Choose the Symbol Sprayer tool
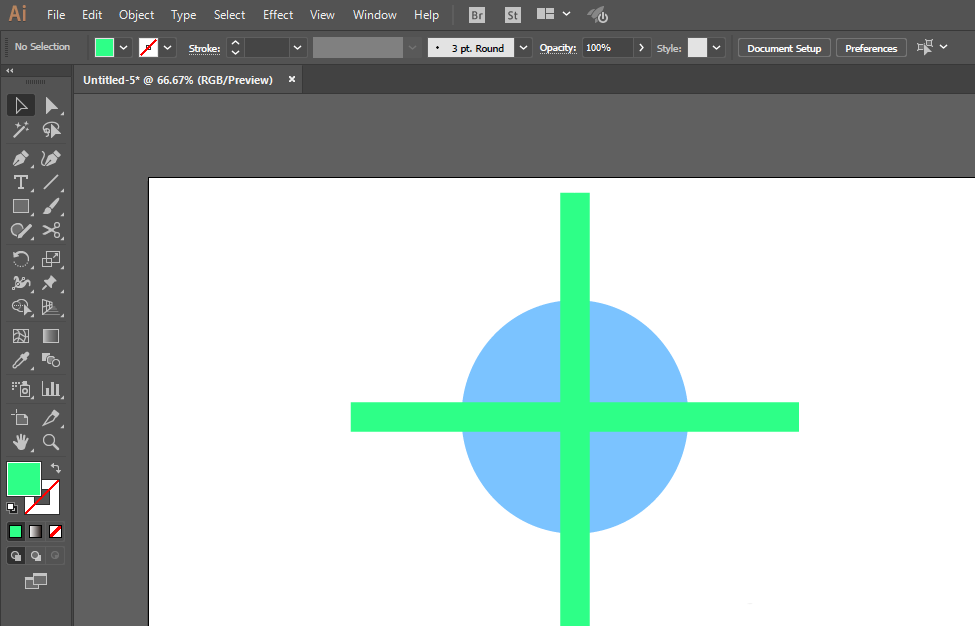975x626 pixels. [x=21, y=389]
